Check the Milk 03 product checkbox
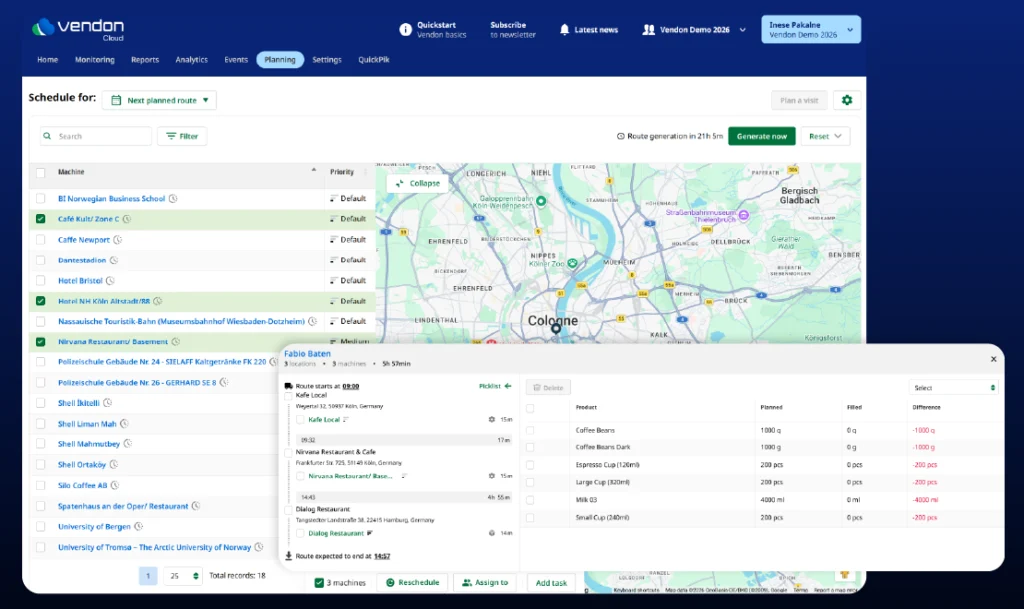 [x=530, y=500]
